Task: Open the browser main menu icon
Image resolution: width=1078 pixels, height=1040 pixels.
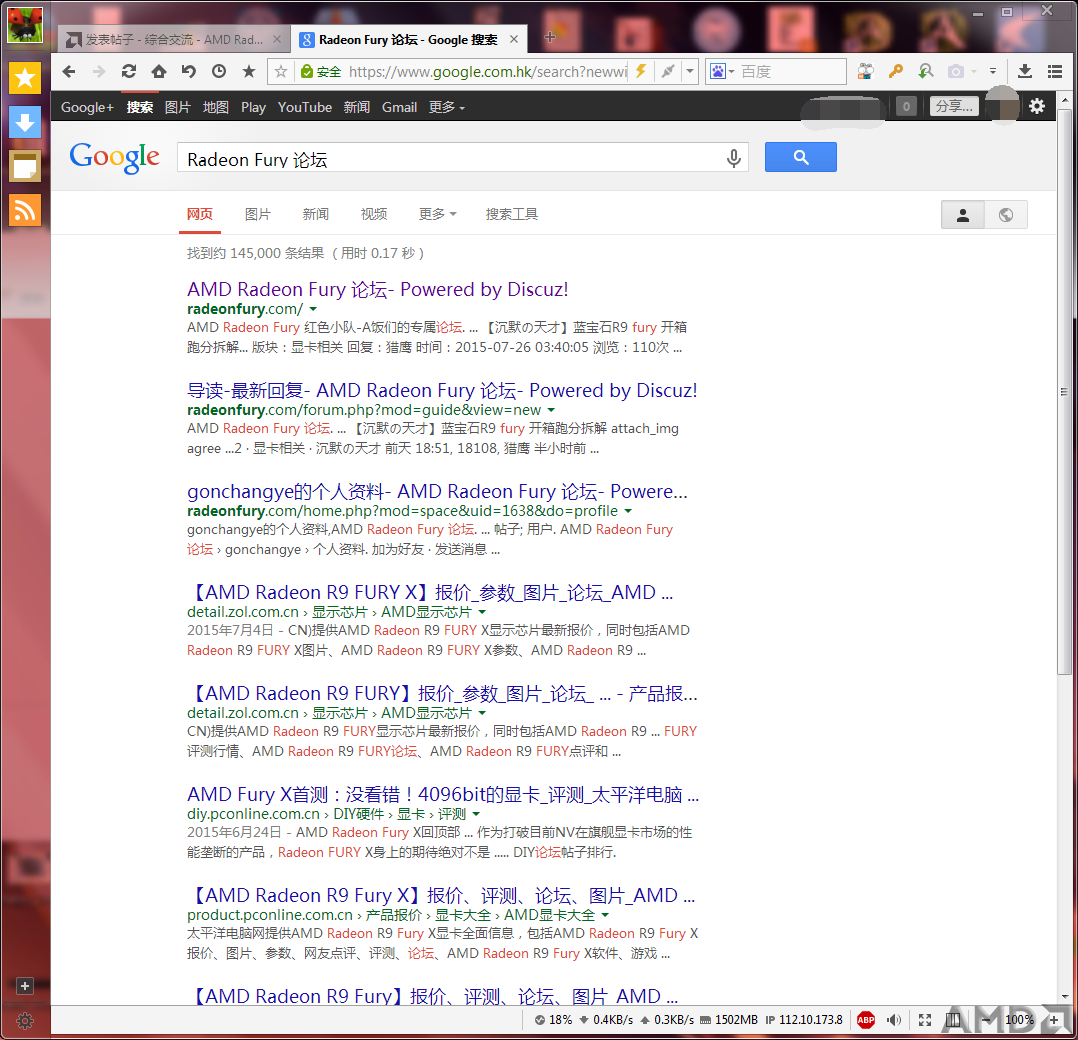Action: [1055, 71]
